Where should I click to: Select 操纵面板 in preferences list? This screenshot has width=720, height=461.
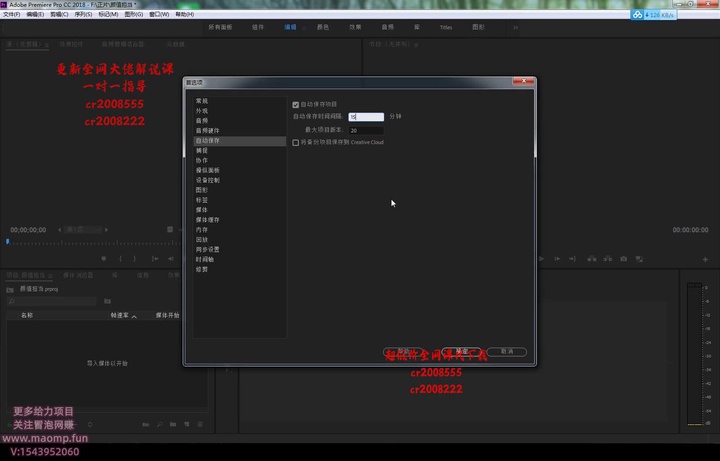[x=208, y=170]
